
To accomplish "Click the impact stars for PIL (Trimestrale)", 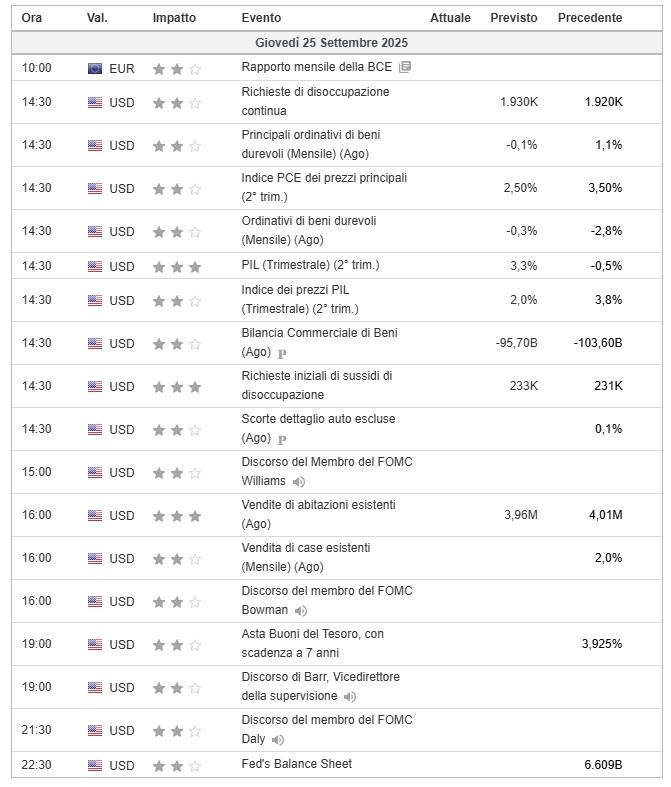I will coord(176,267).
